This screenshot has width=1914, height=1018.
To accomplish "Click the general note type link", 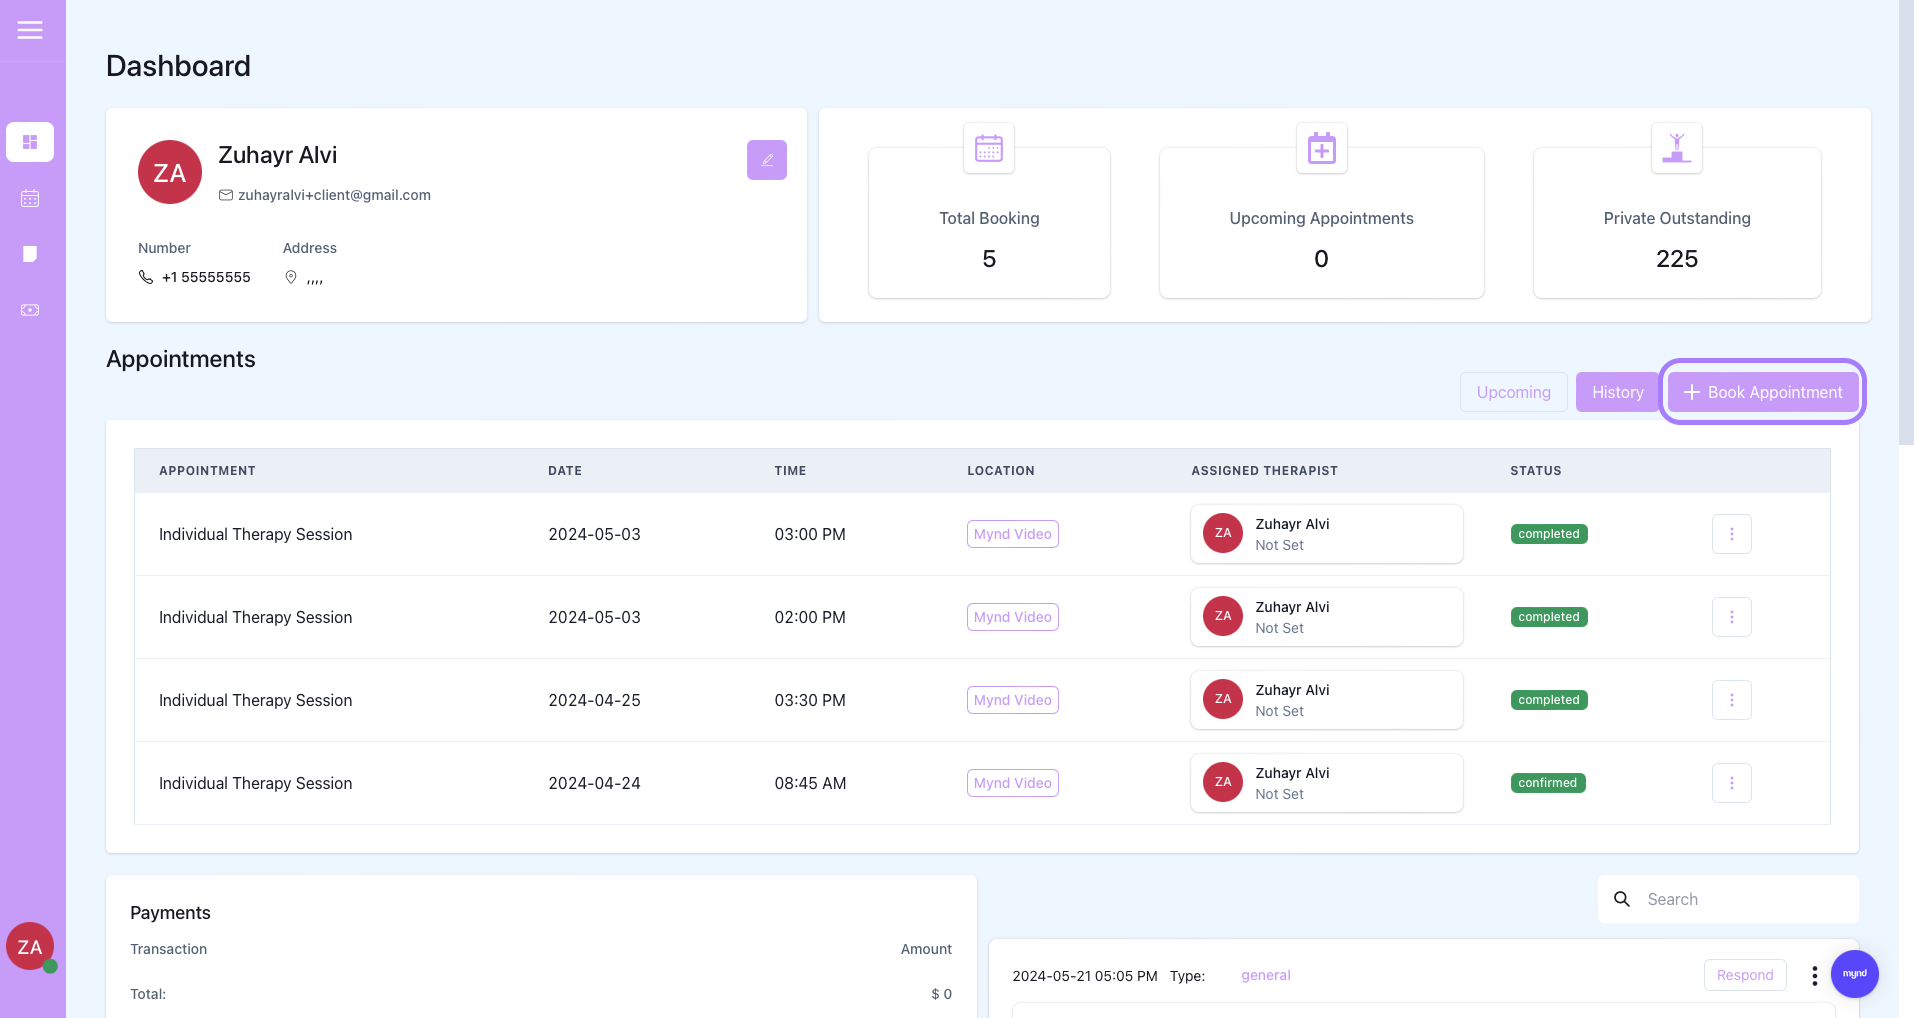I will 1266,975.
